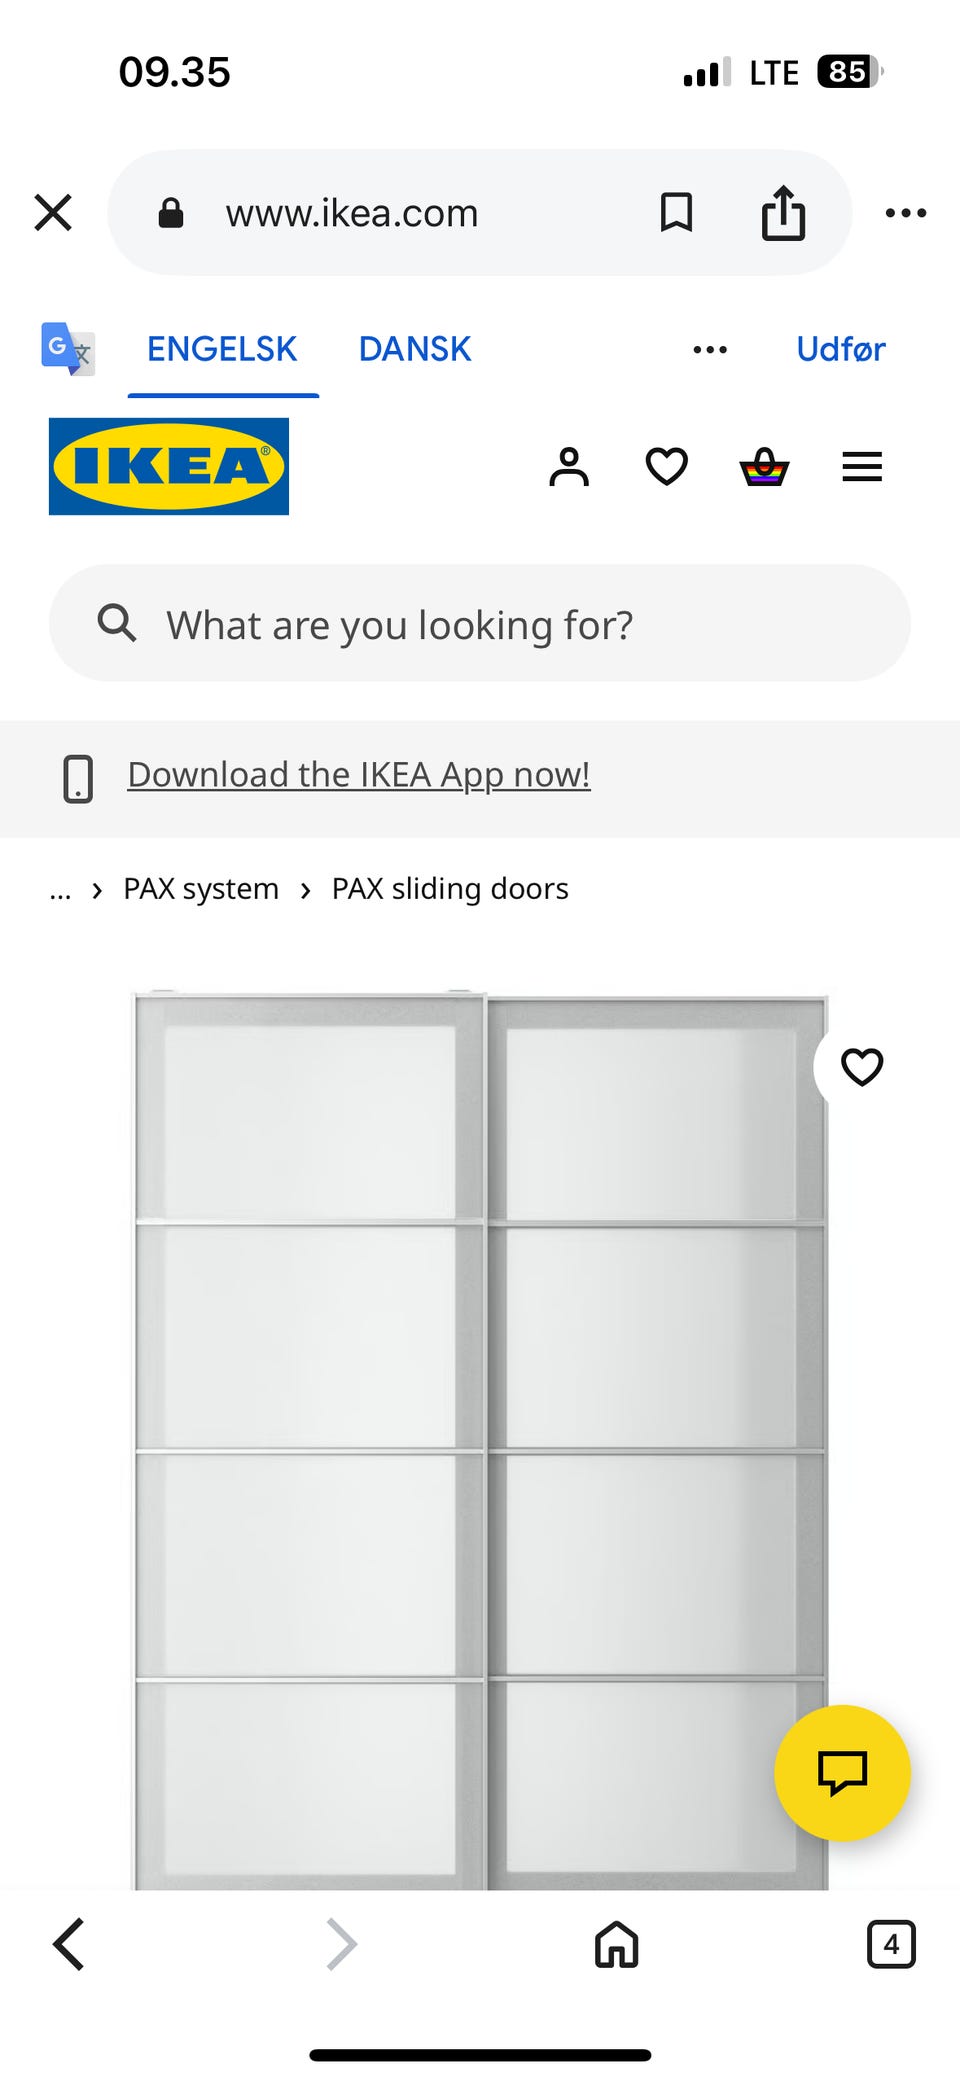Open the Download the IKEA App link
This screenshot has width=960, height=2081.
point(359,775)
